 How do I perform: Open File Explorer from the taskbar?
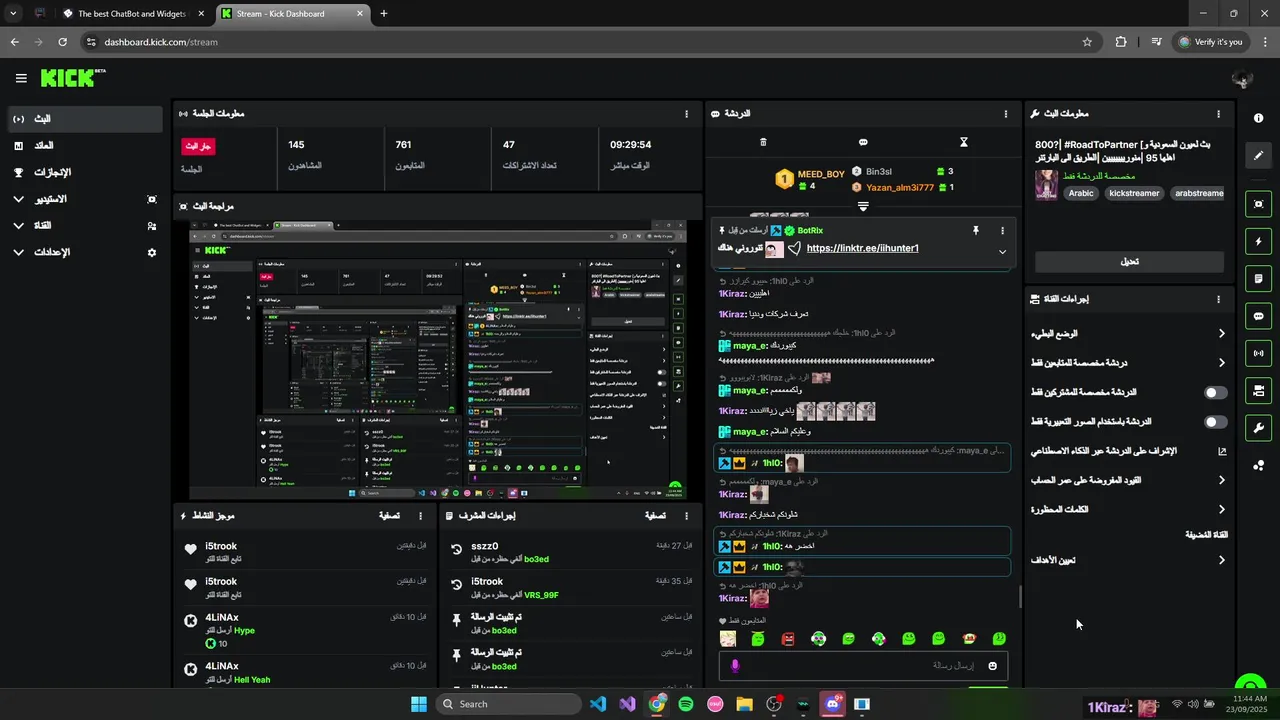pos(744,704)
